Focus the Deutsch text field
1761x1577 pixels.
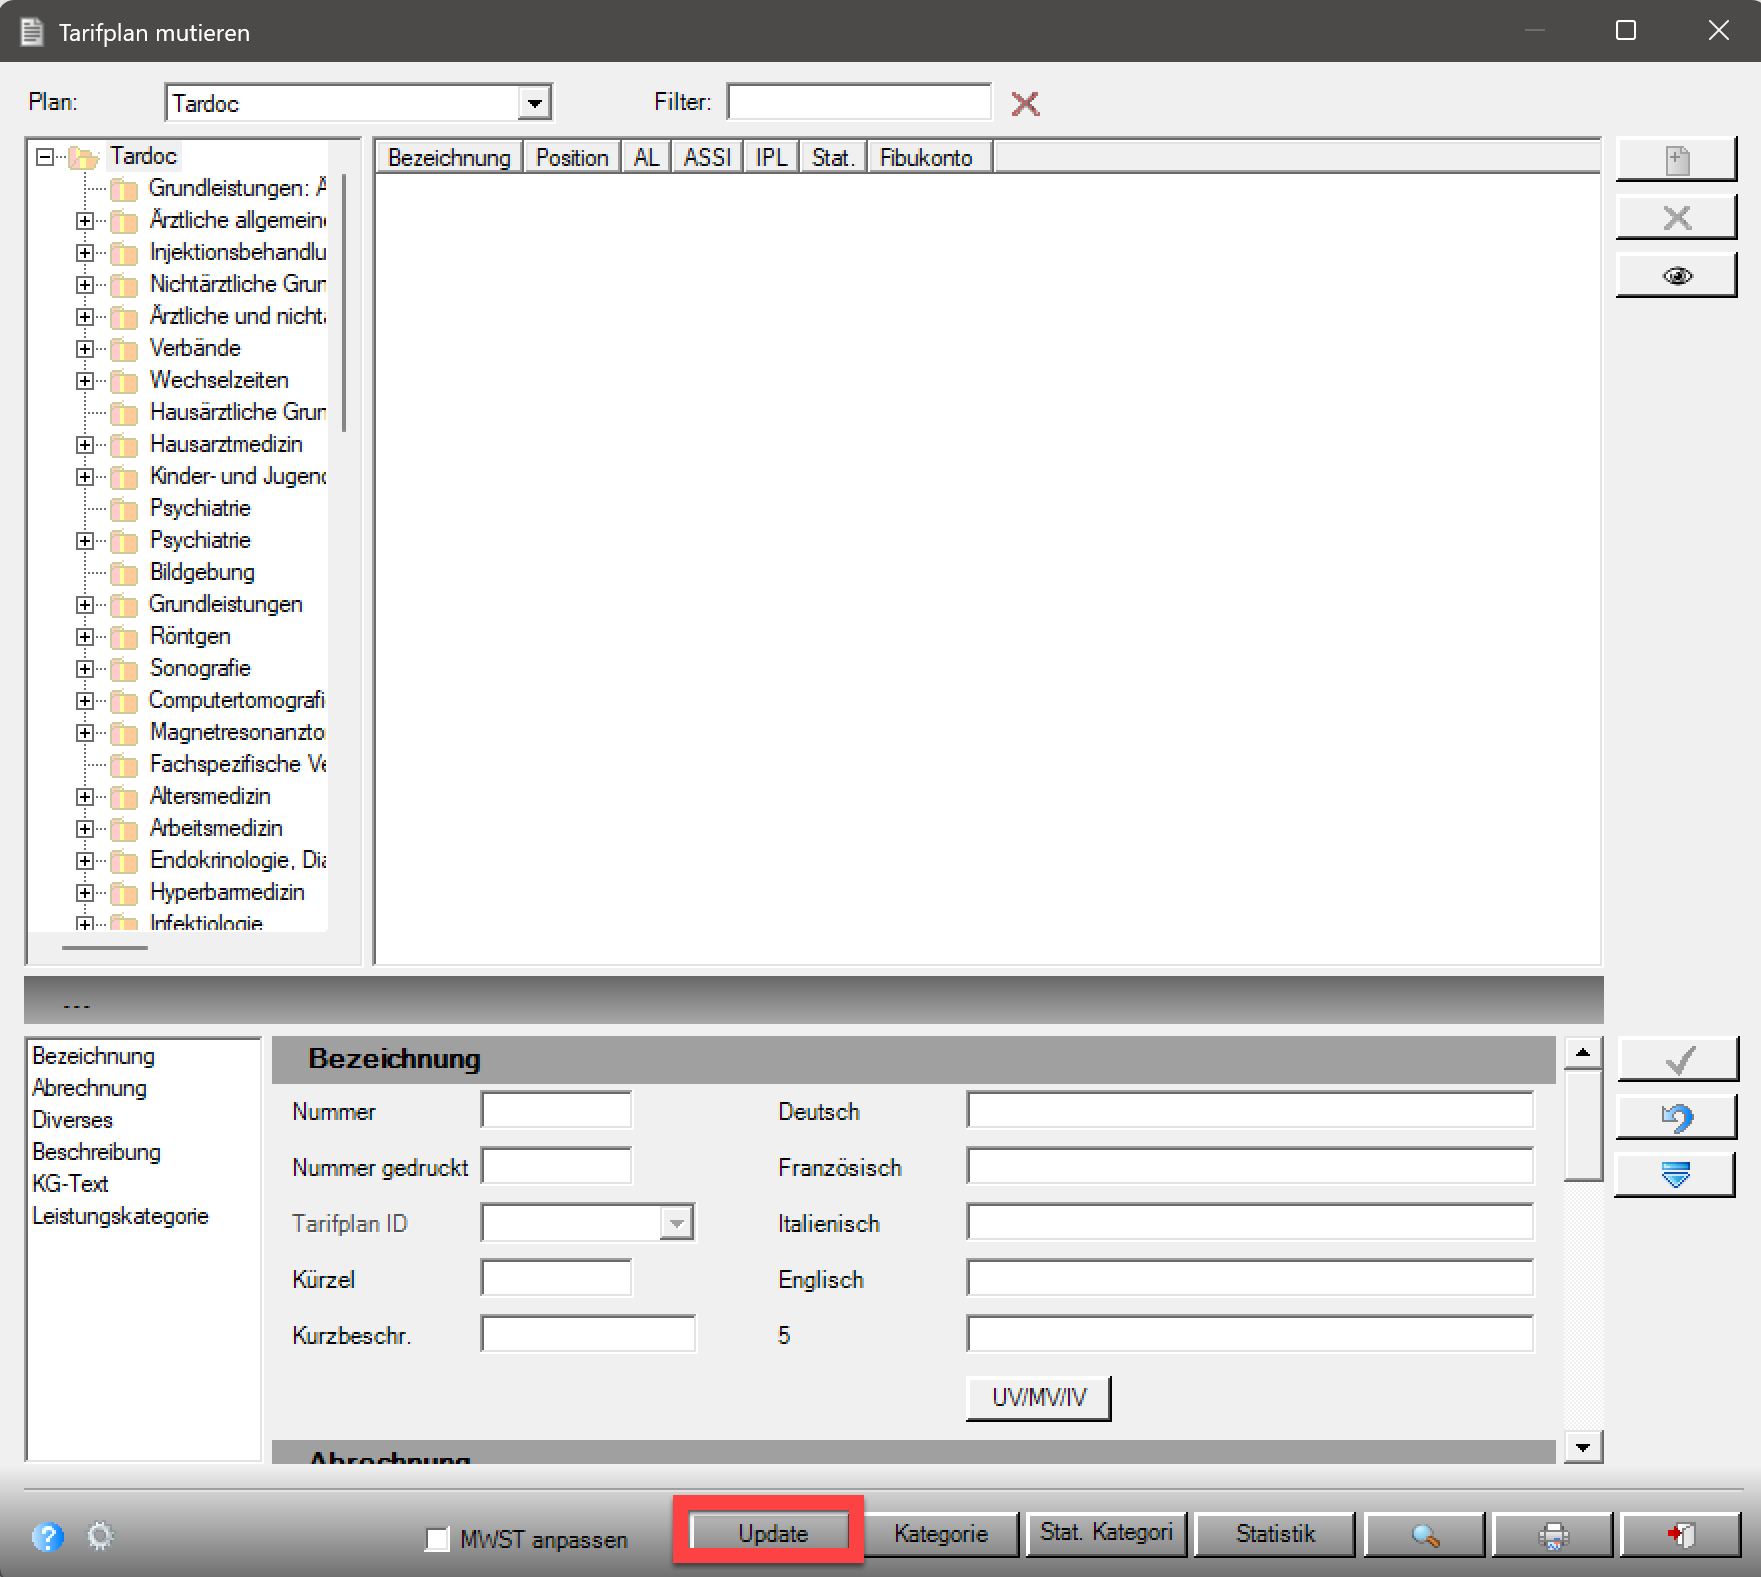(1250, 1110)
